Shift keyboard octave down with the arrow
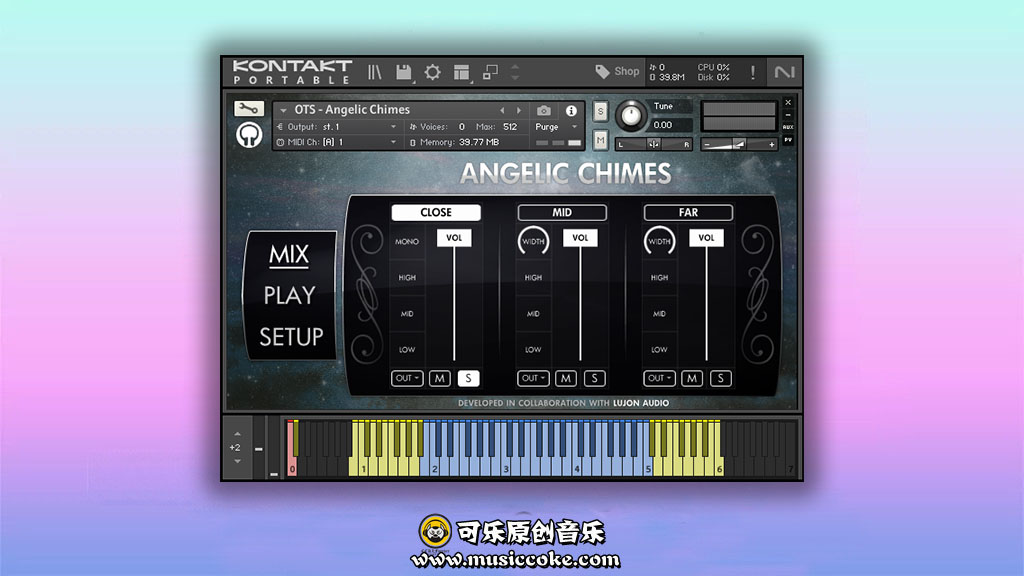1024x576 pixels. [x=237, y=461]
